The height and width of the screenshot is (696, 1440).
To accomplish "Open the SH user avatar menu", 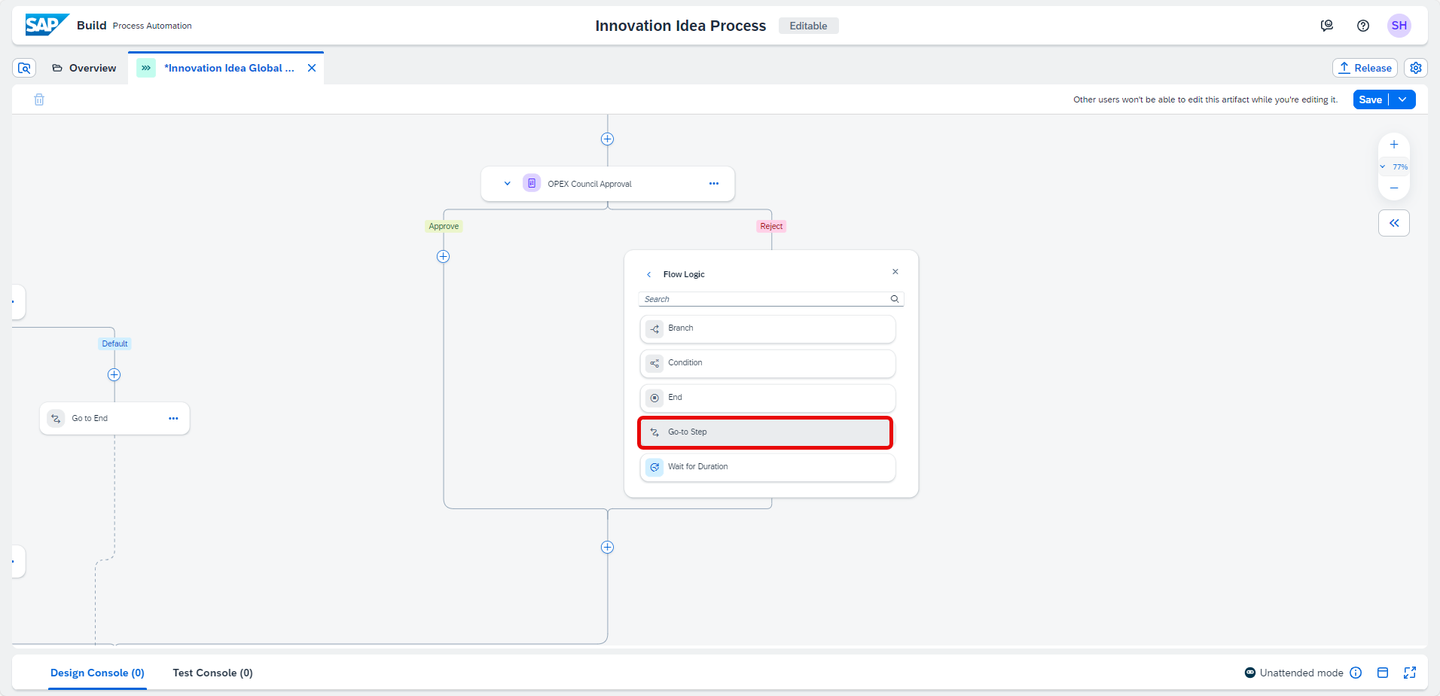I will pyautogui.click(x=1399, y=26).
